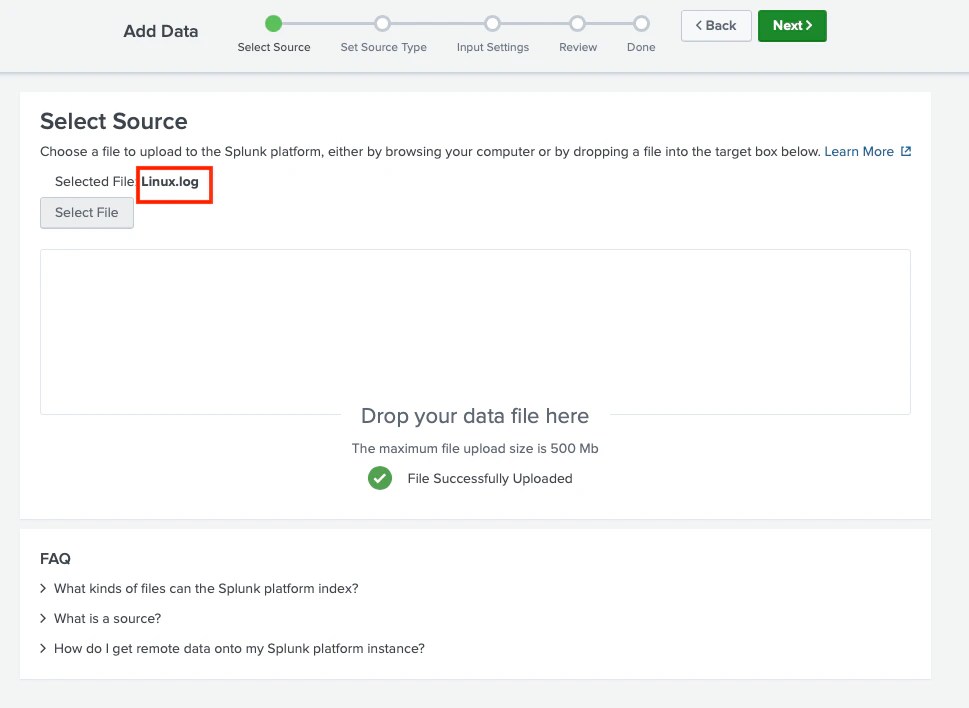Select the Select Source step label
969x708 pixels.
tap(273, 45)
